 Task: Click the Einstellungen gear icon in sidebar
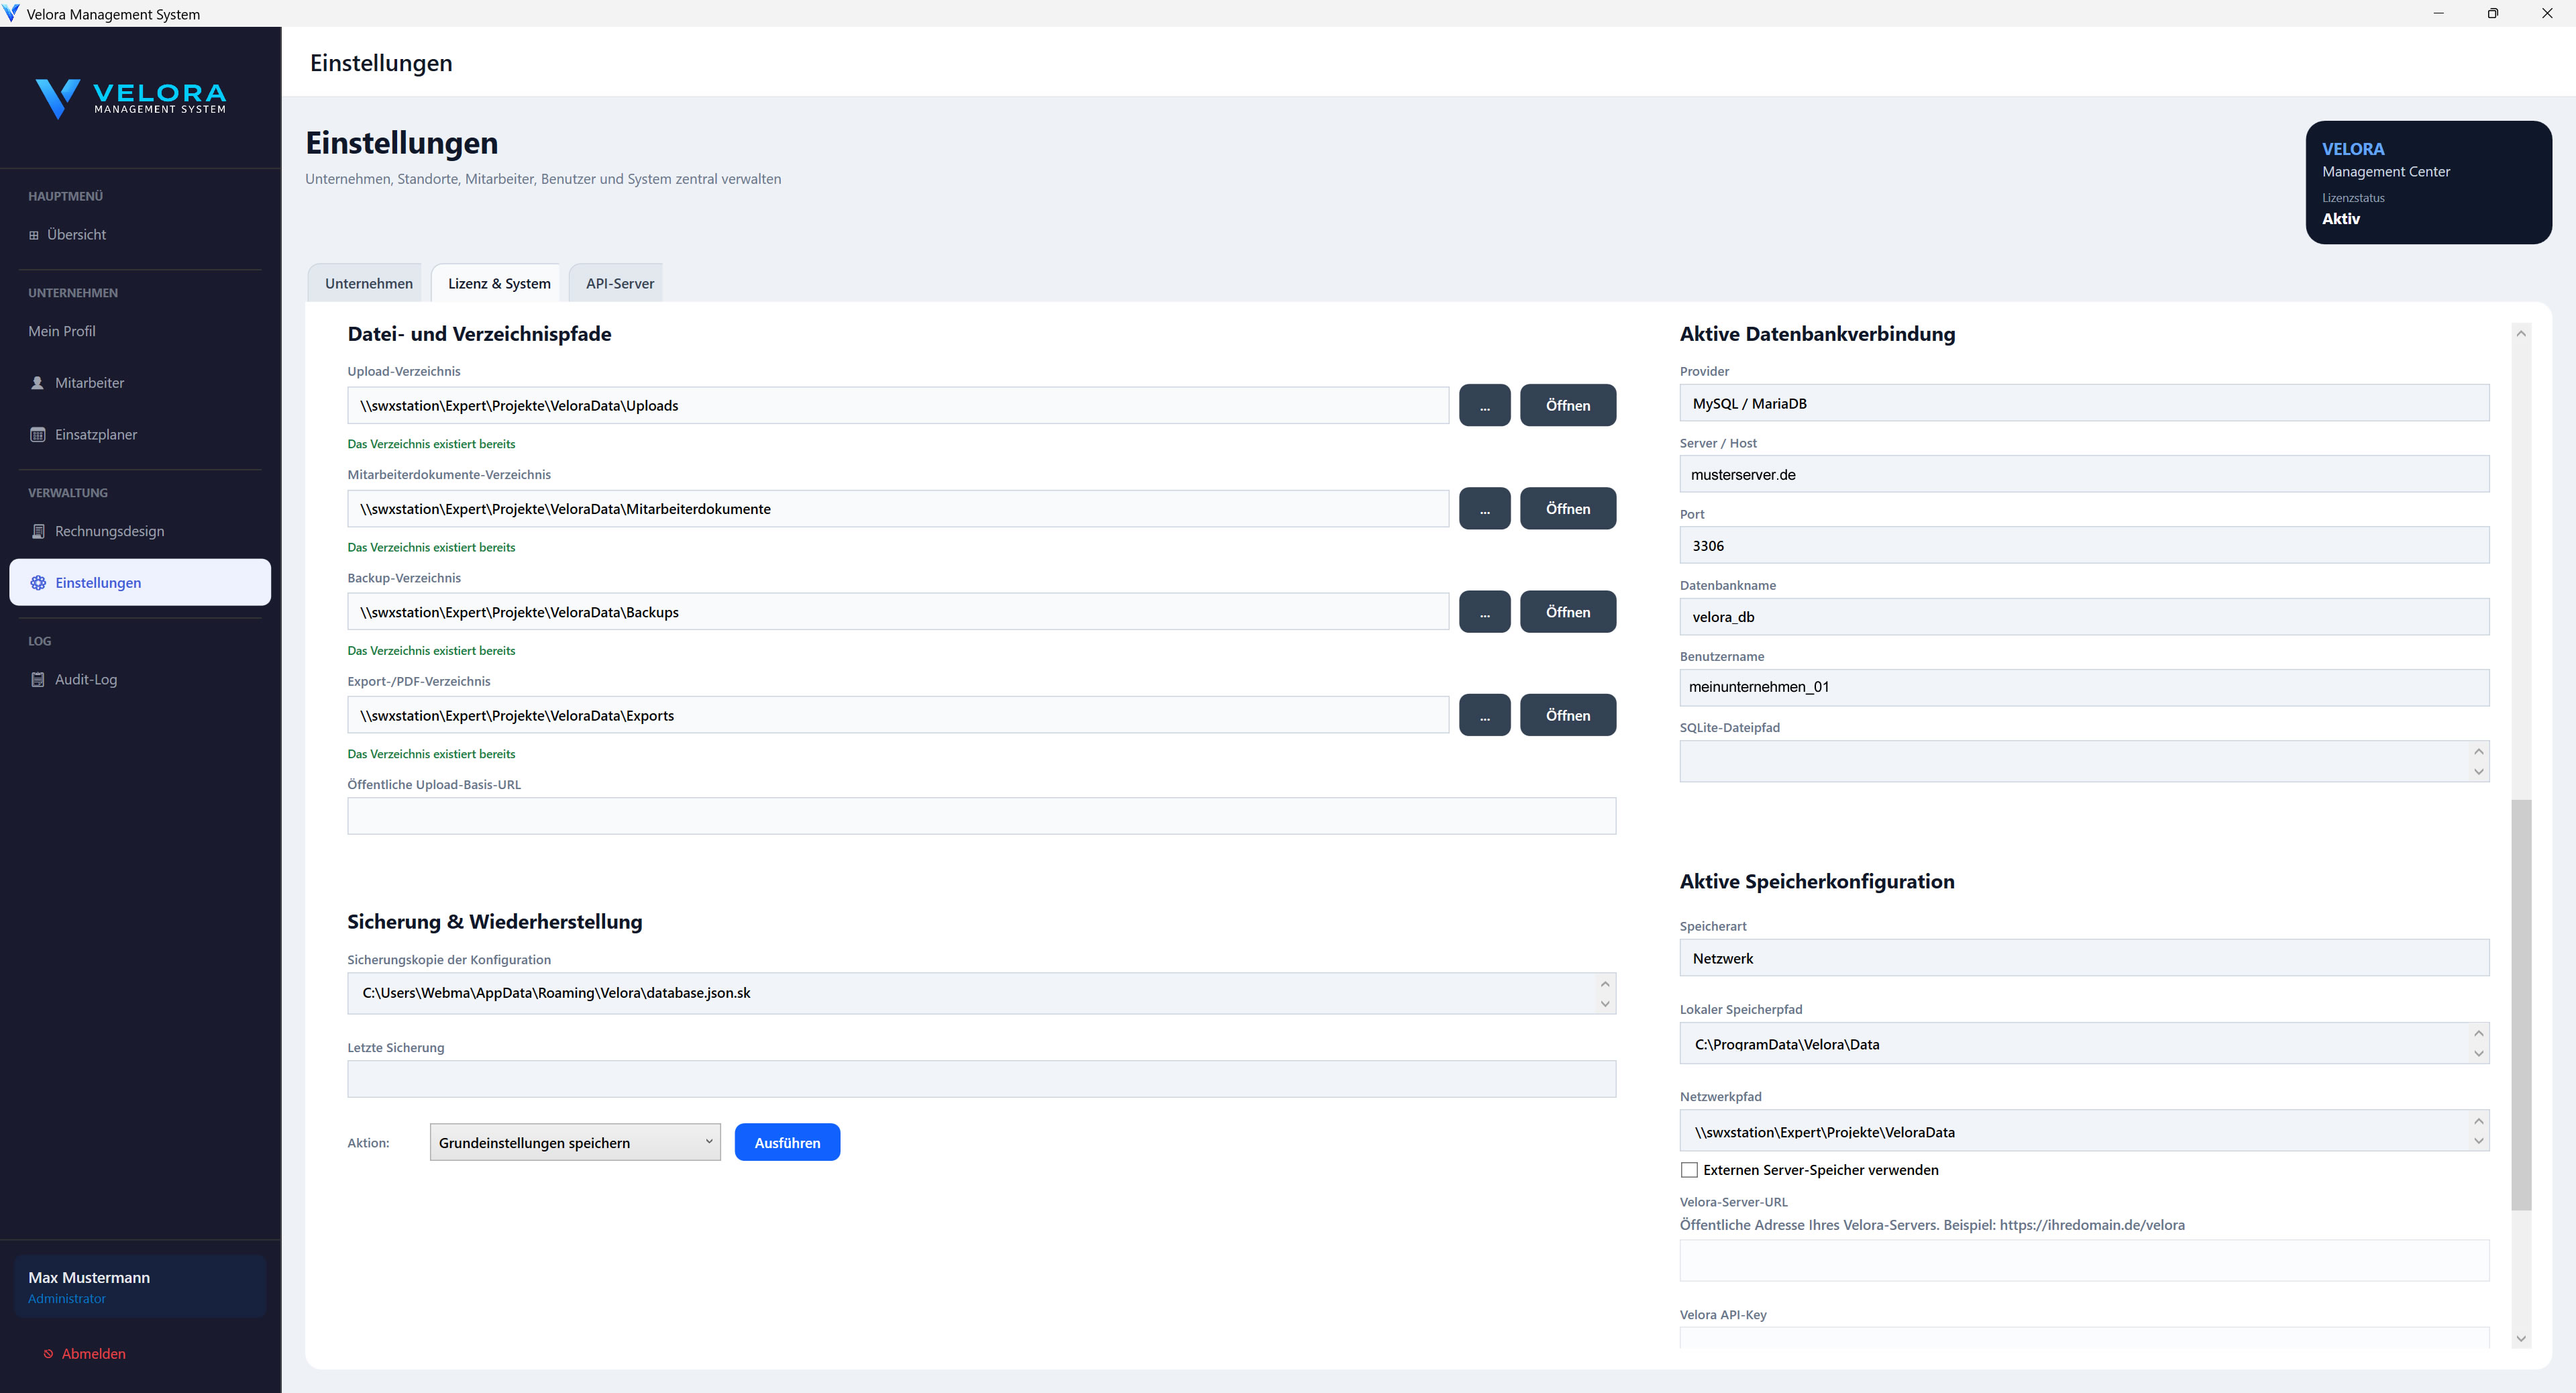click(x=38, y=583)
